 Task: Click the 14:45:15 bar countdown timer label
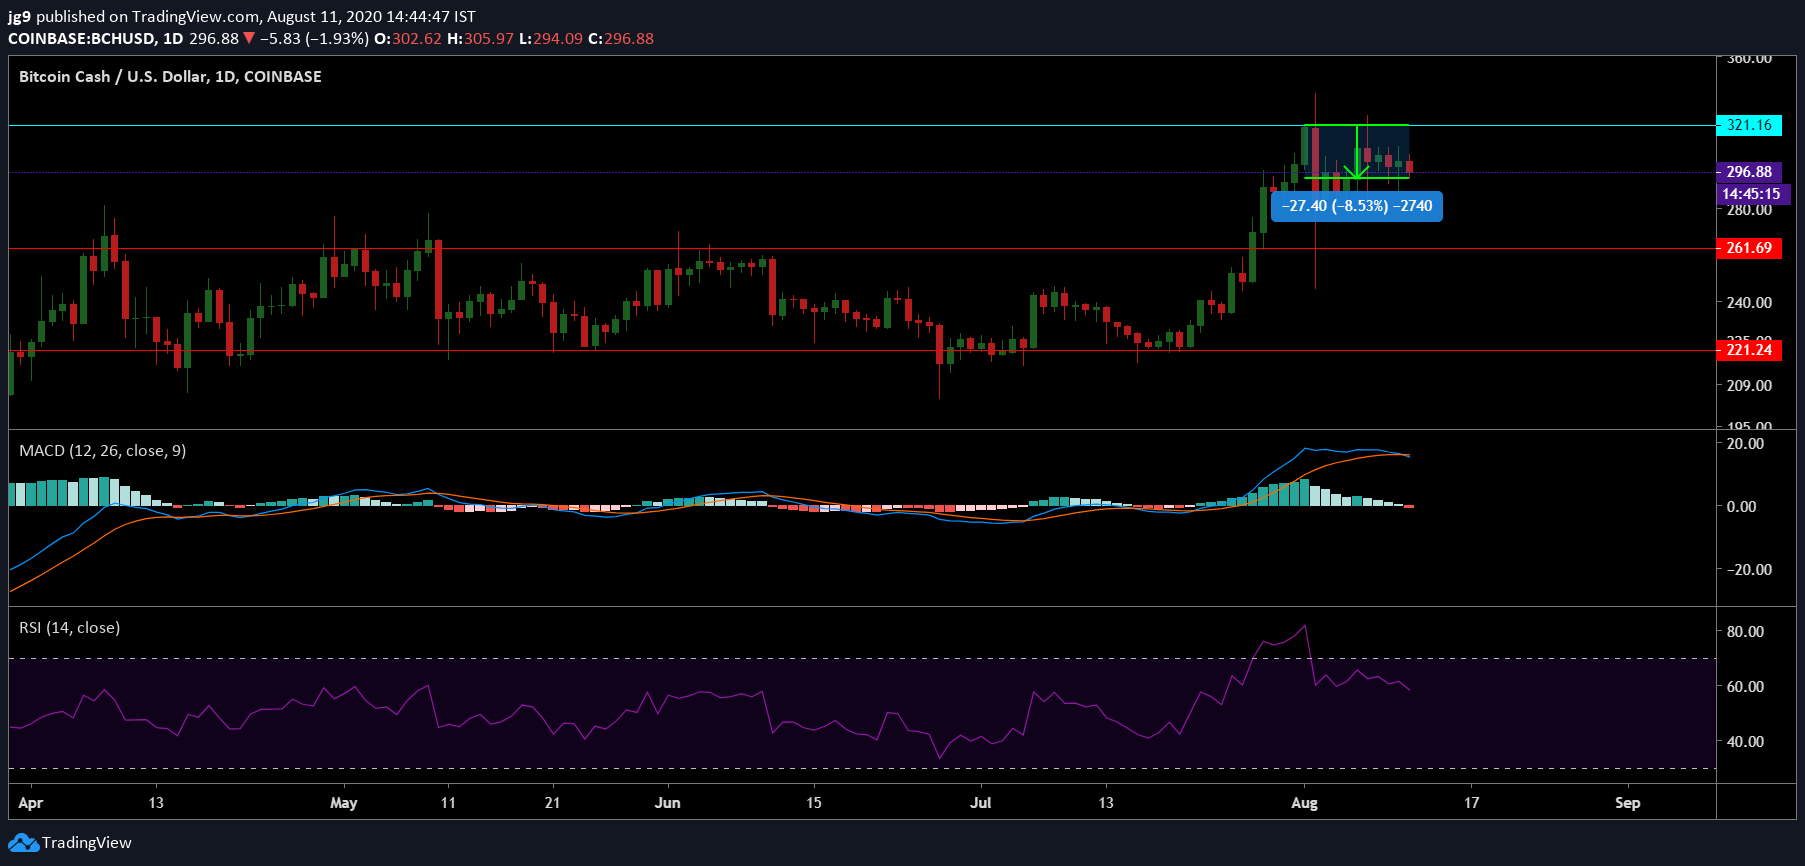coord(1750,194)
